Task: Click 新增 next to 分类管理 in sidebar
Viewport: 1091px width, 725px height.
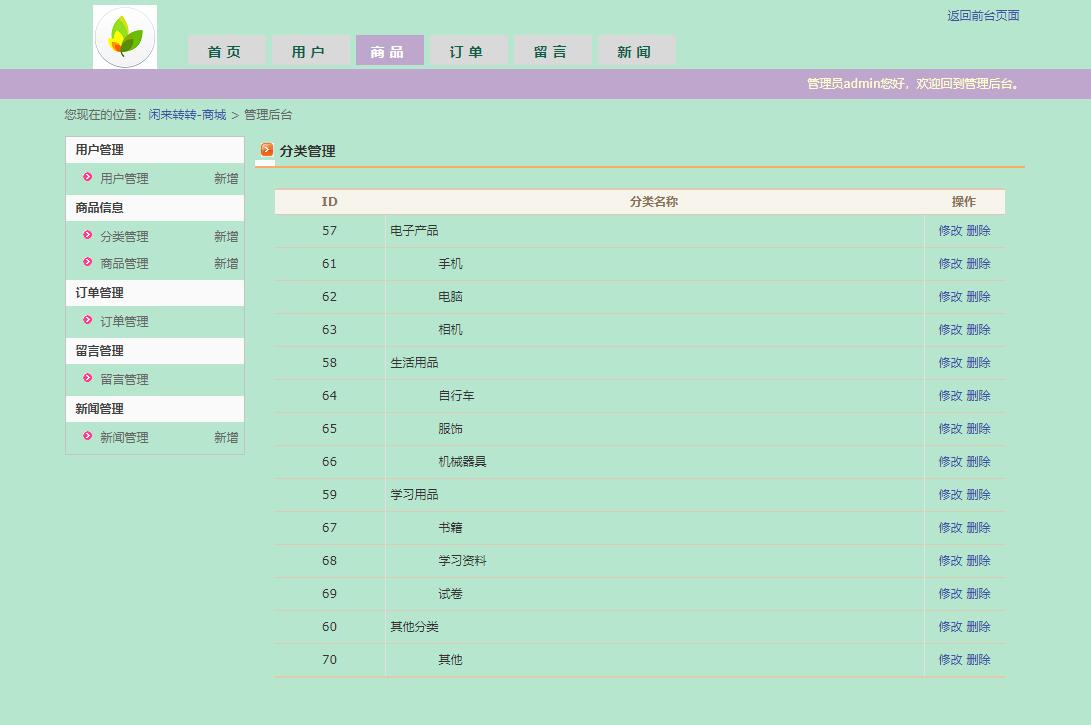Action: 226,236
